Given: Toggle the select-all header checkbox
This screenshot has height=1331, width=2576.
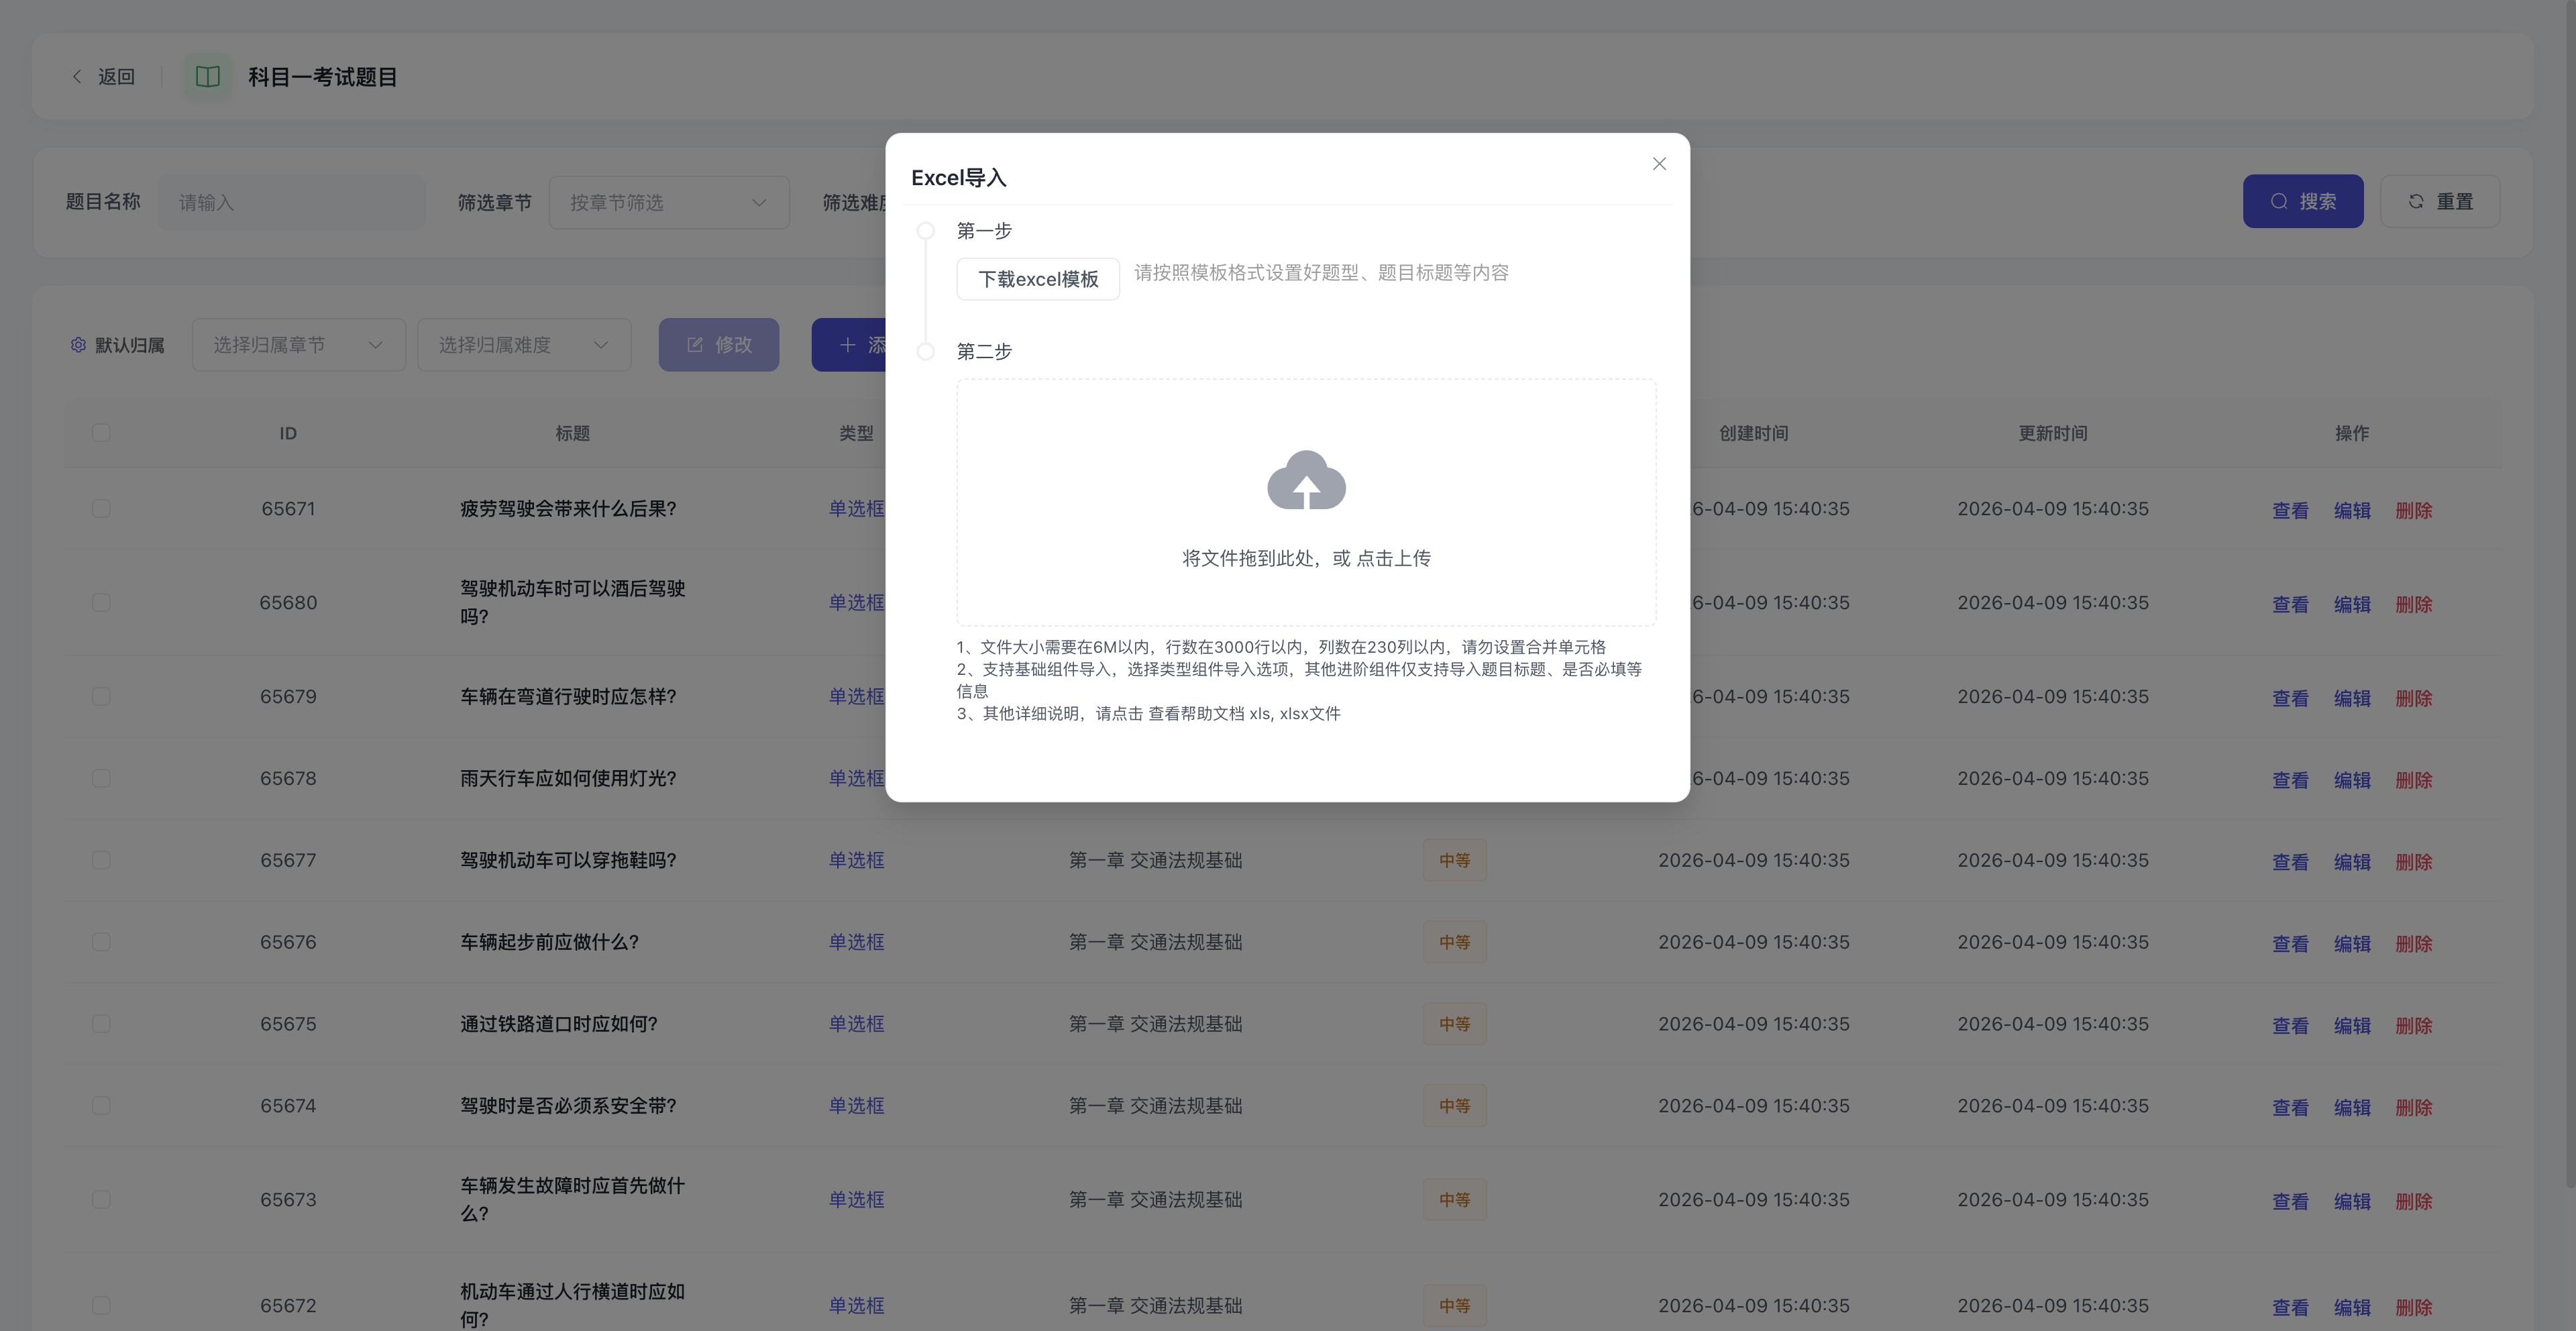Looking at the screenshot, I should coord(101,433).
